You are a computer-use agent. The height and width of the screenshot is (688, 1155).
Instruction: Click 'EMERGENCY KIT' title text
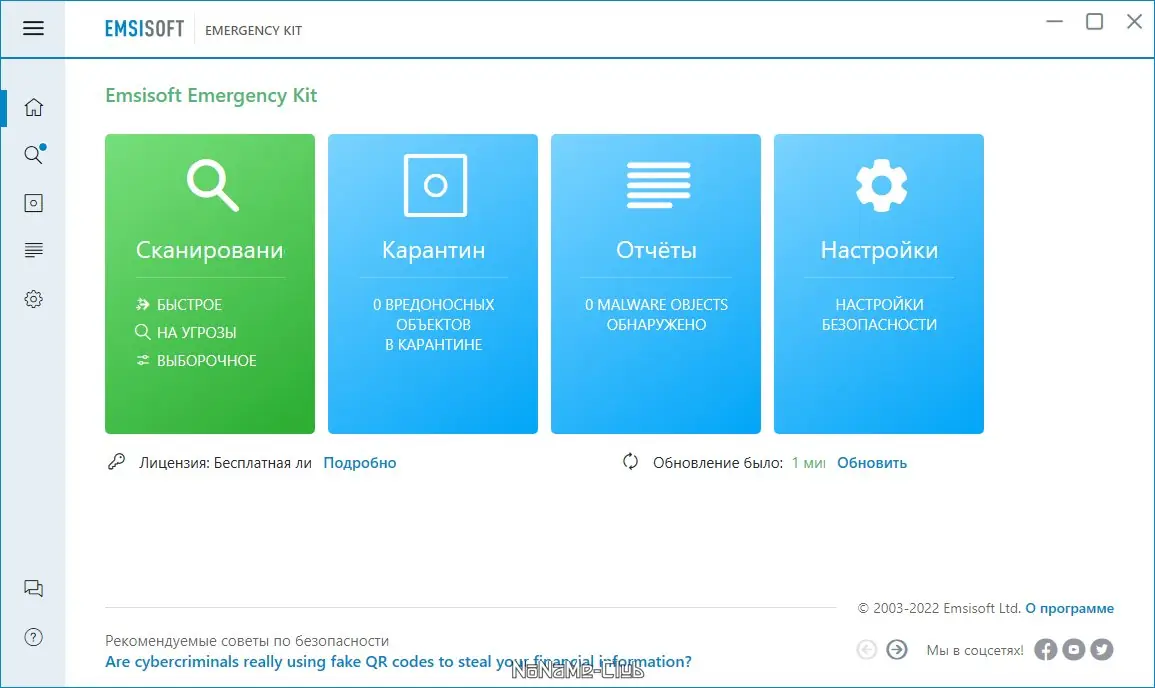[x=253, y=30]
